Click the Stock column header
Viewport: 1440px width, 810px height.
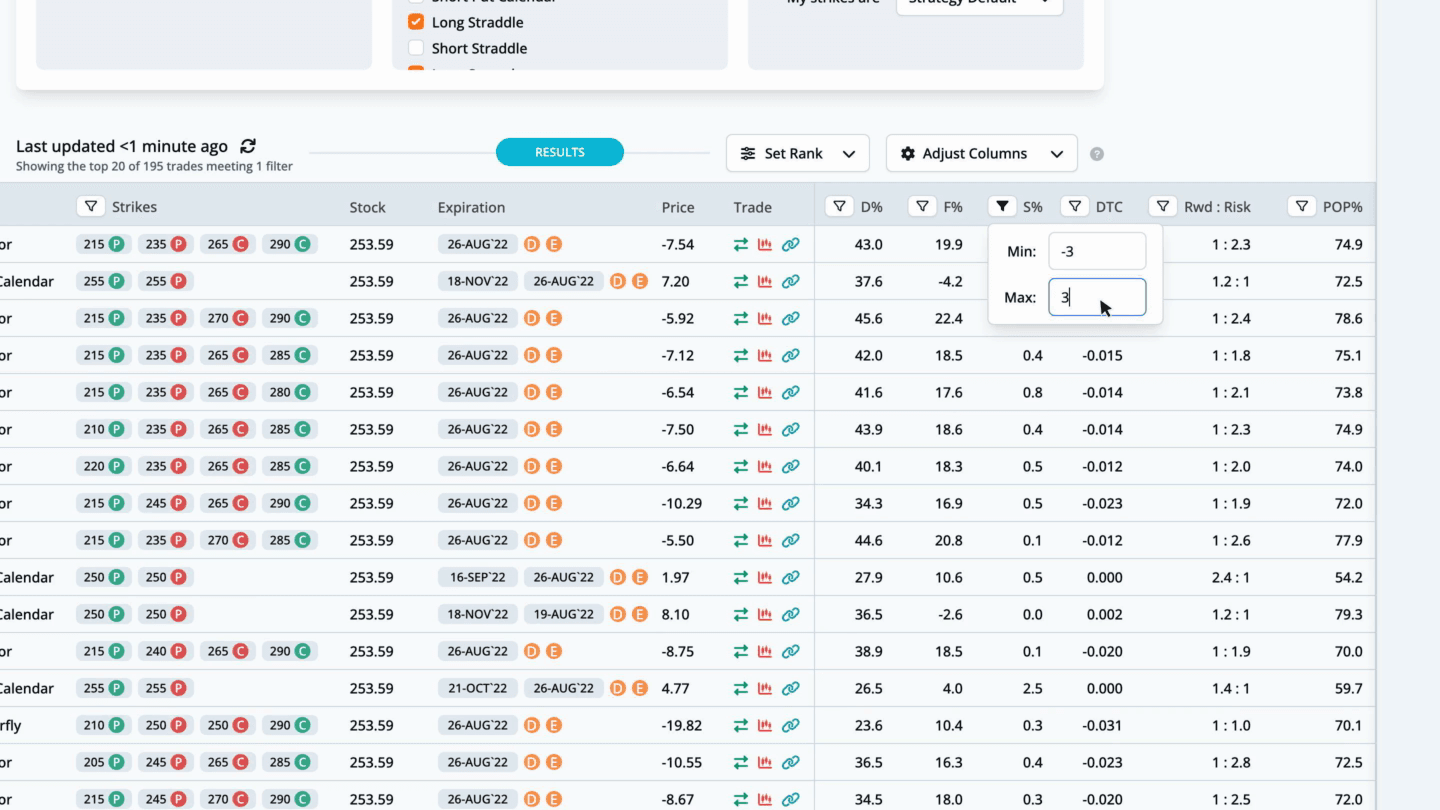click(x=368, y=207)
